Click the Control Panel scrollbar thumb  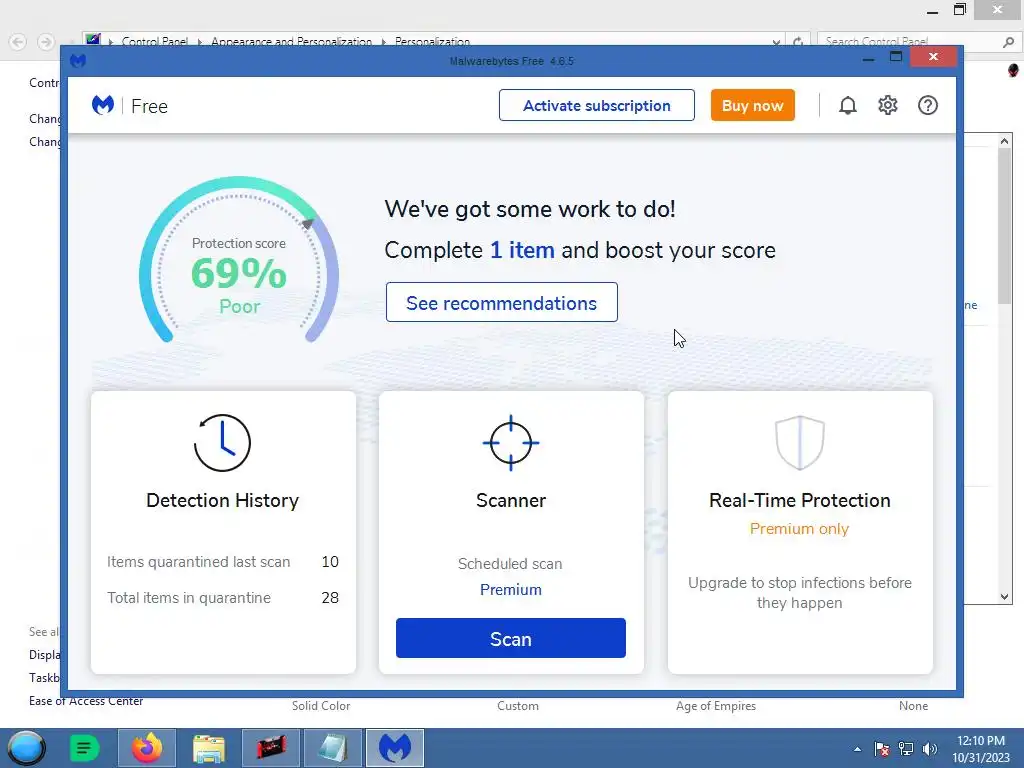tap(1004, 225)
